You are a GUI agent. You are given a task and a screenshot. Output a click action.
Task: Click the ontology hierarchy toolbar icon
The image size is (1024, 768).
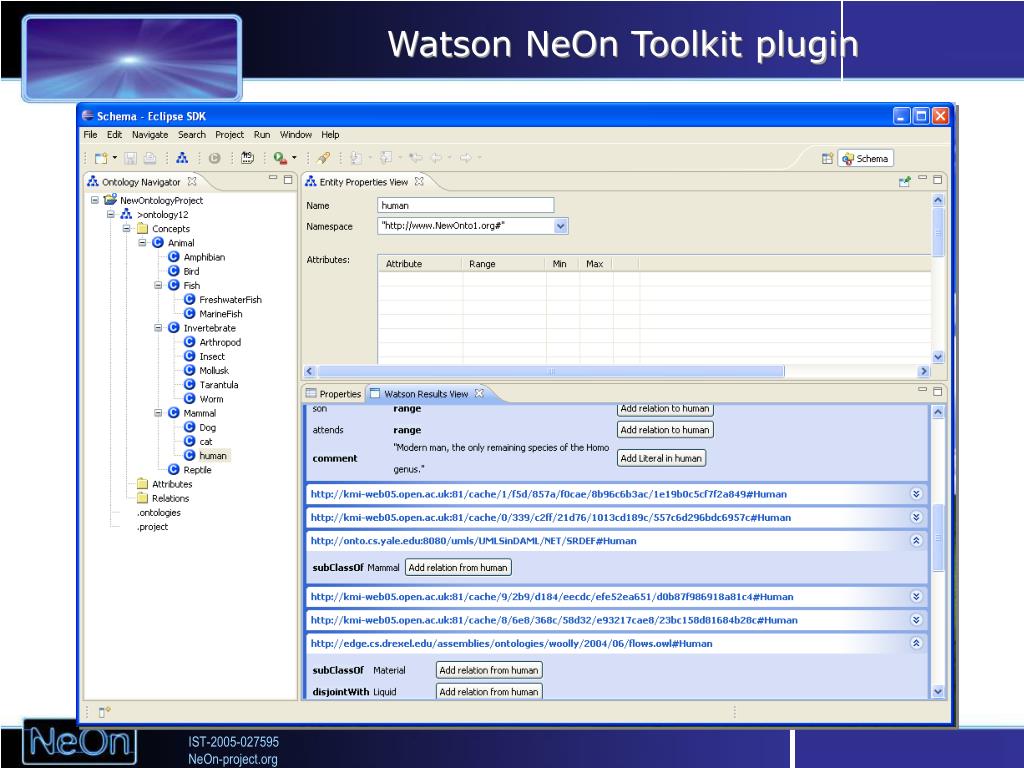(182, 158)
